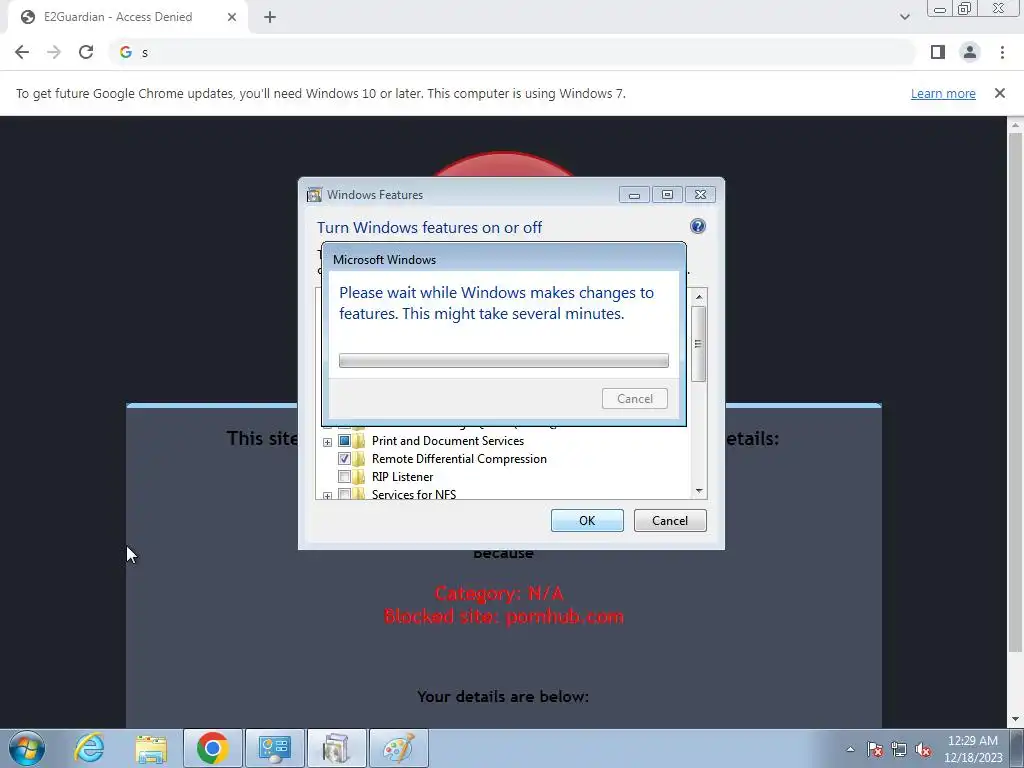
Task: Dismiss the Windows 7 update infobar
Action: [x=999, y=93]
